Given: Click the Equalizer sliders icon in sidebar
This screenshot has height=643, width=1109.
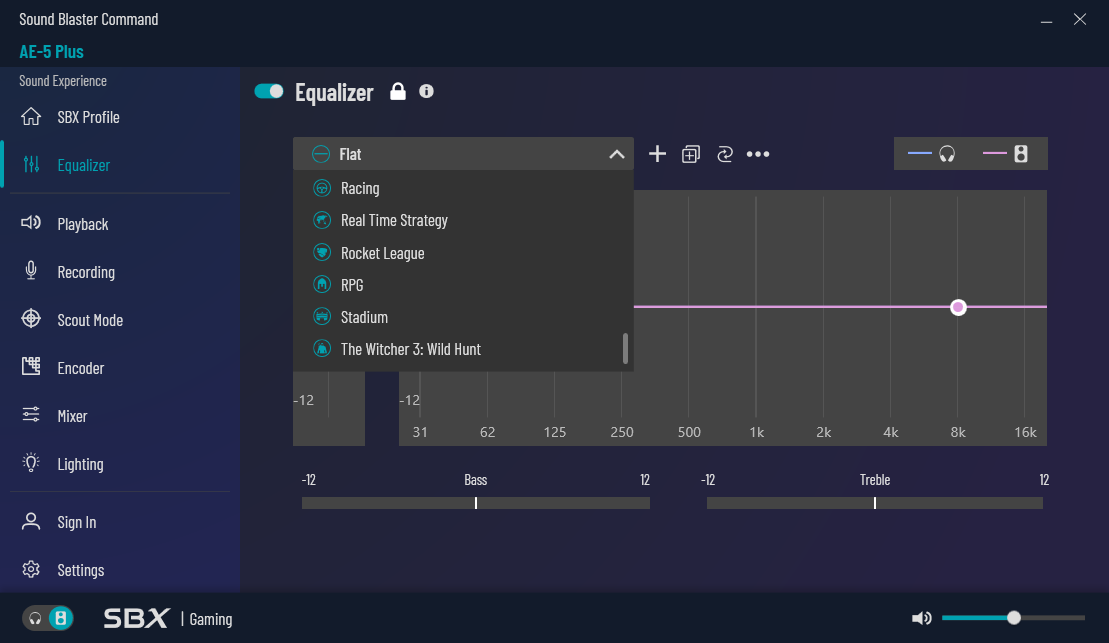Looking at the screenshot, I should coord(31,164).
